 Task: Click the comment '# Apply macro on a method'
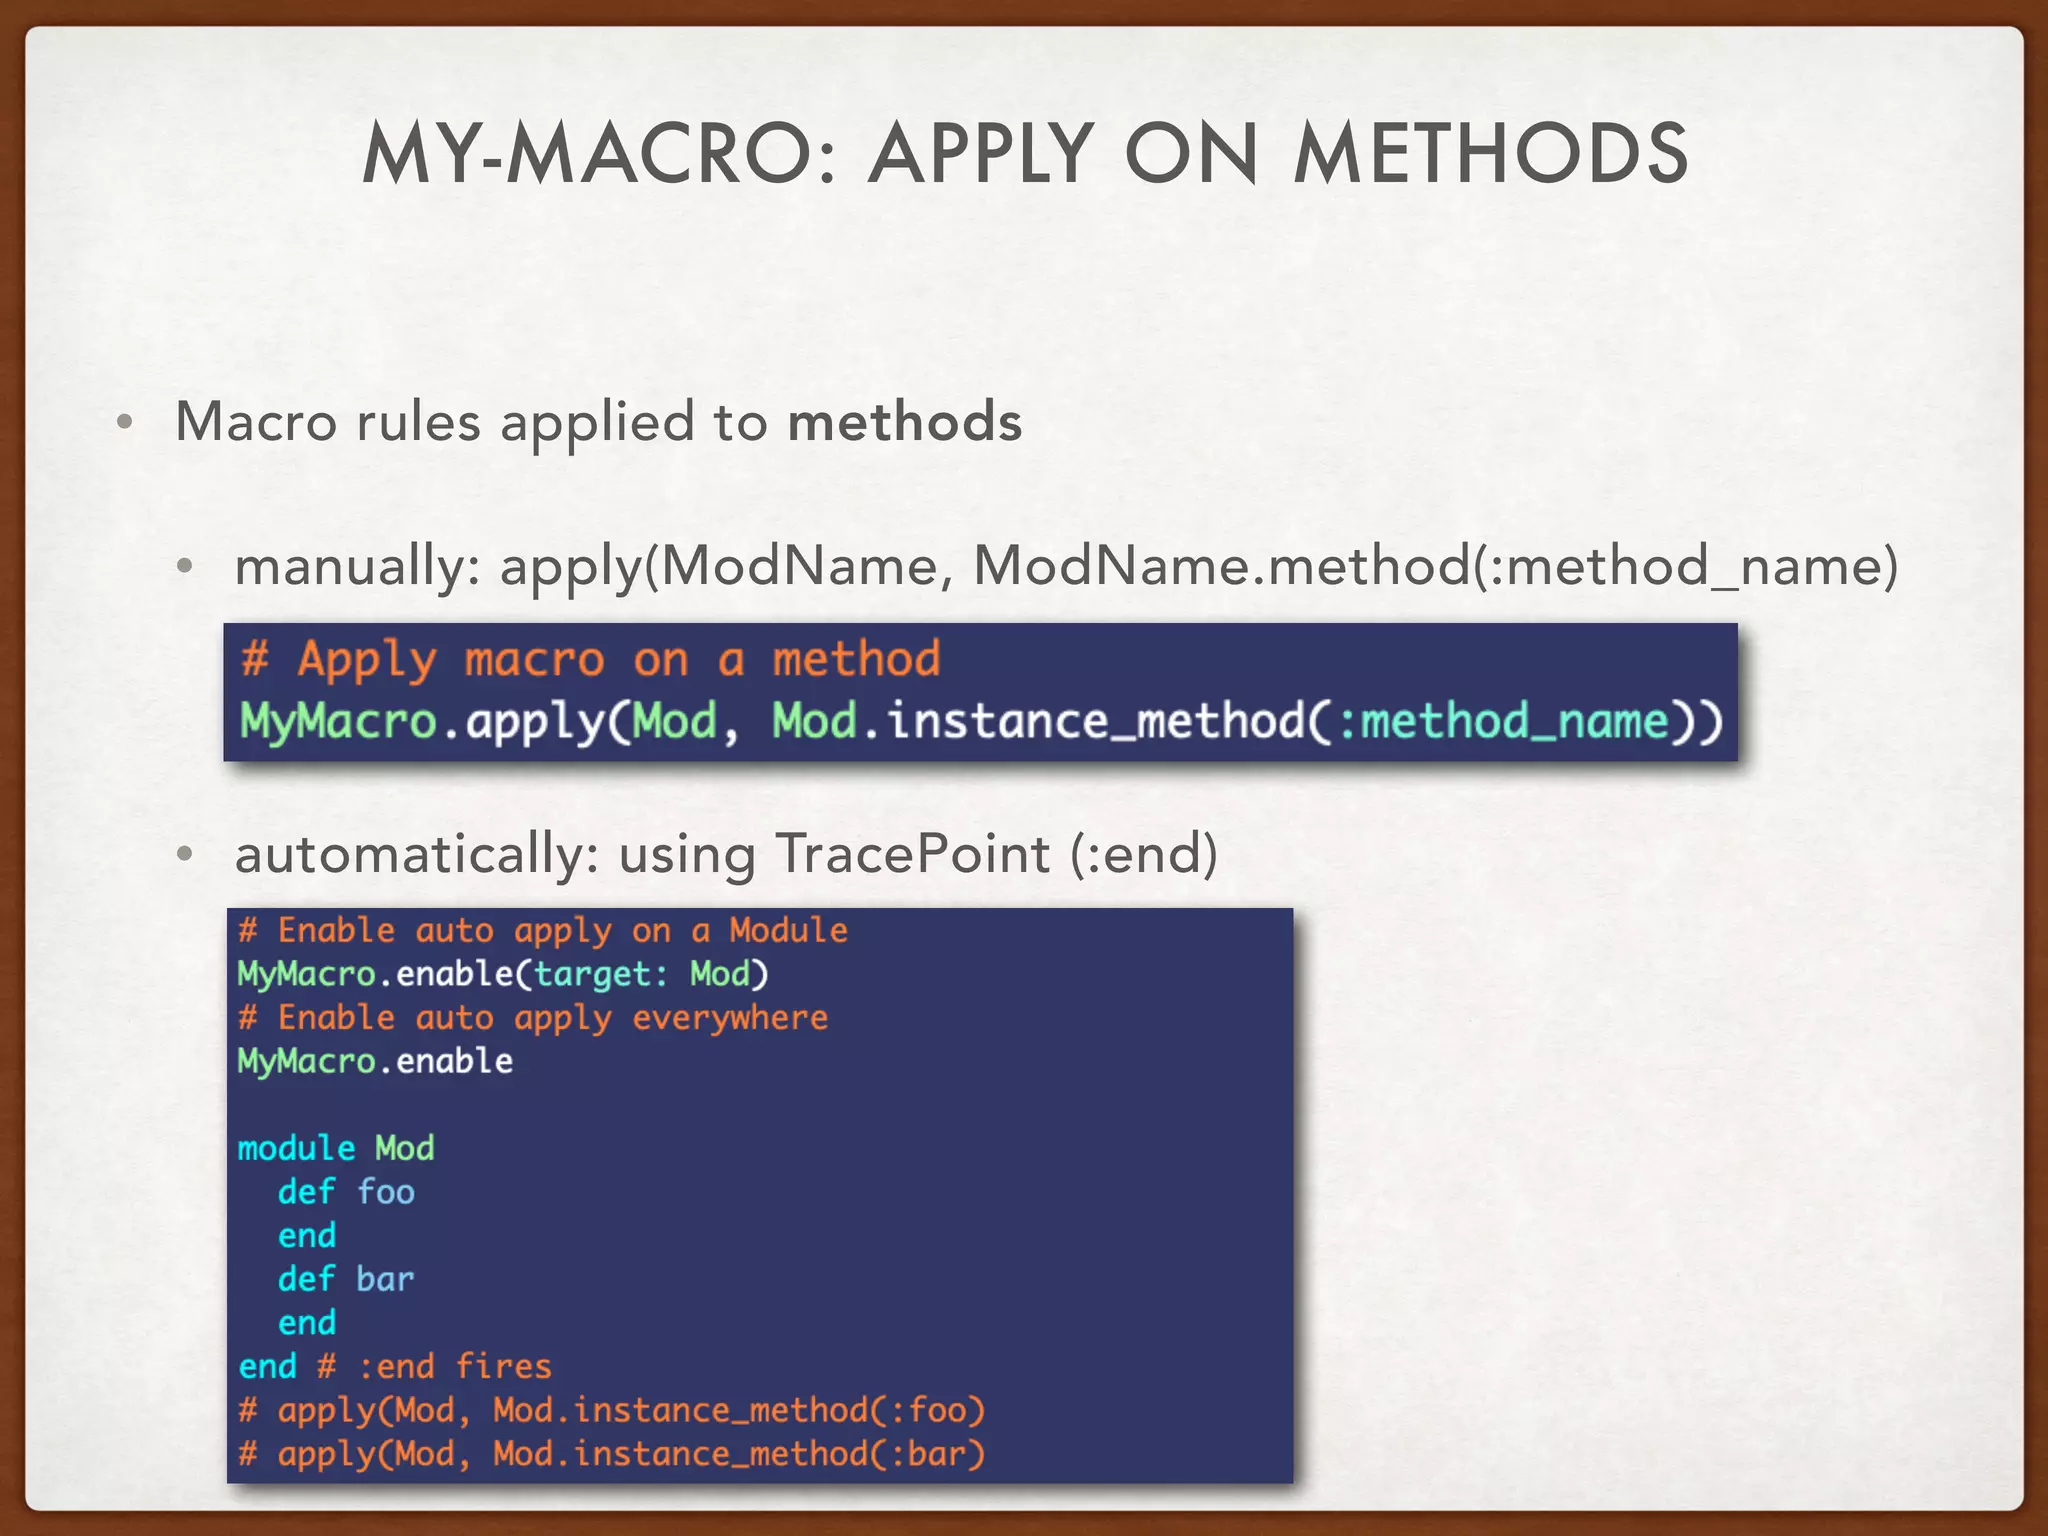590,660
